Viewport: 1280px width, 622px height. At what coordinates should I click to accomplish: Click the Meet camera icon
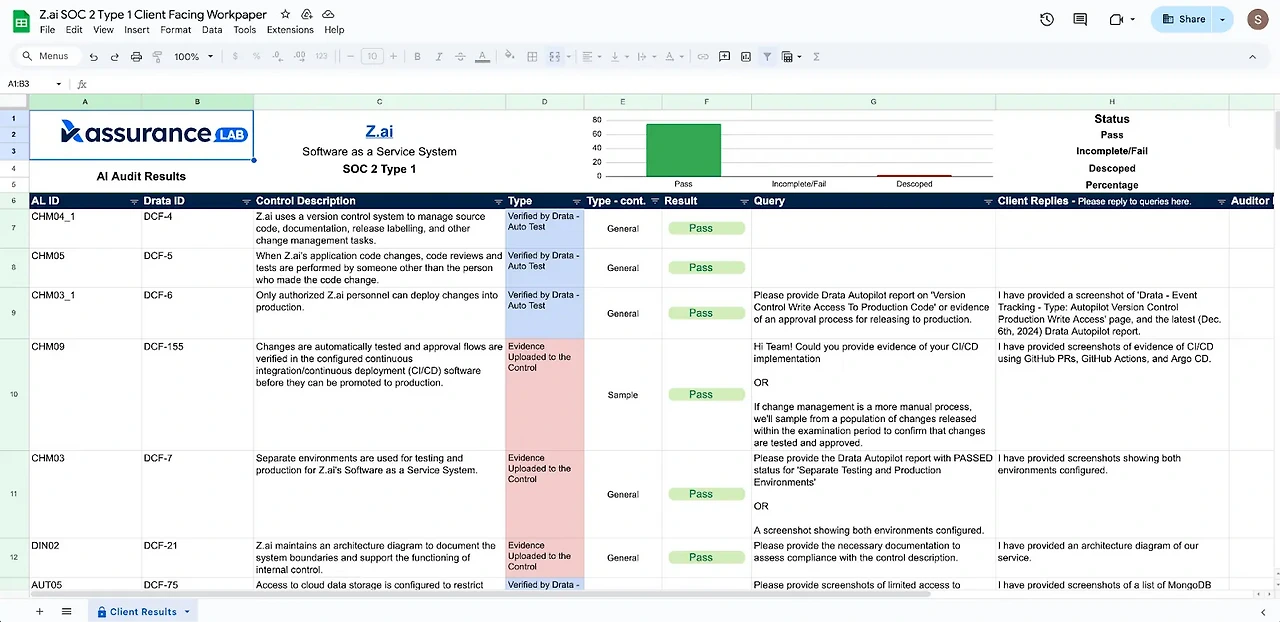pyautogui.click(x=1117, y=19)
